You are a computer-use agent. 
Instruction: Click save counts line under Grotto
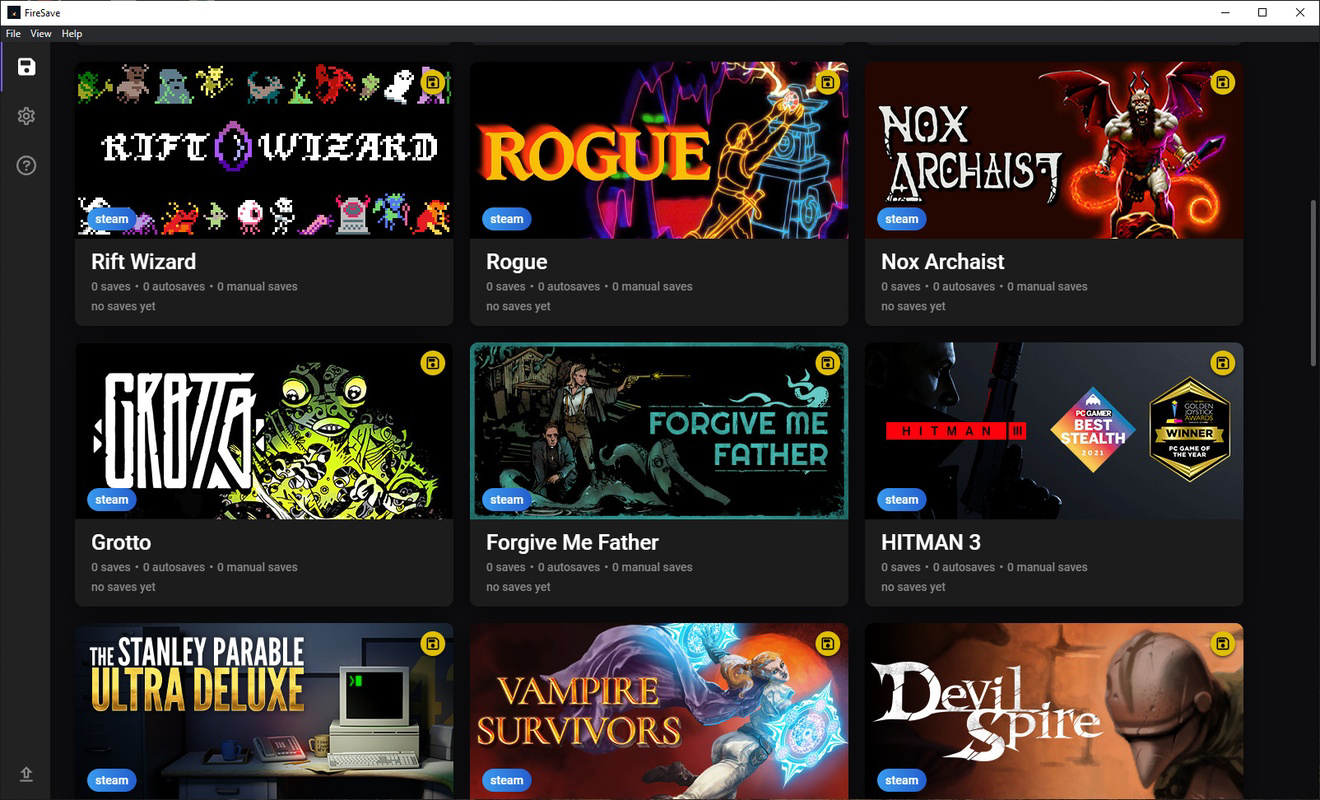pyautogui.click(x=194, y=567)
